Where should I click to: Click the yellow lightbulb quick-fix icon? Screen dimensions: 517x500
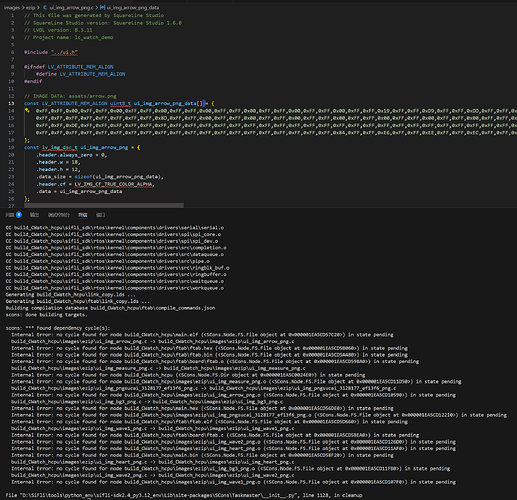27,110
